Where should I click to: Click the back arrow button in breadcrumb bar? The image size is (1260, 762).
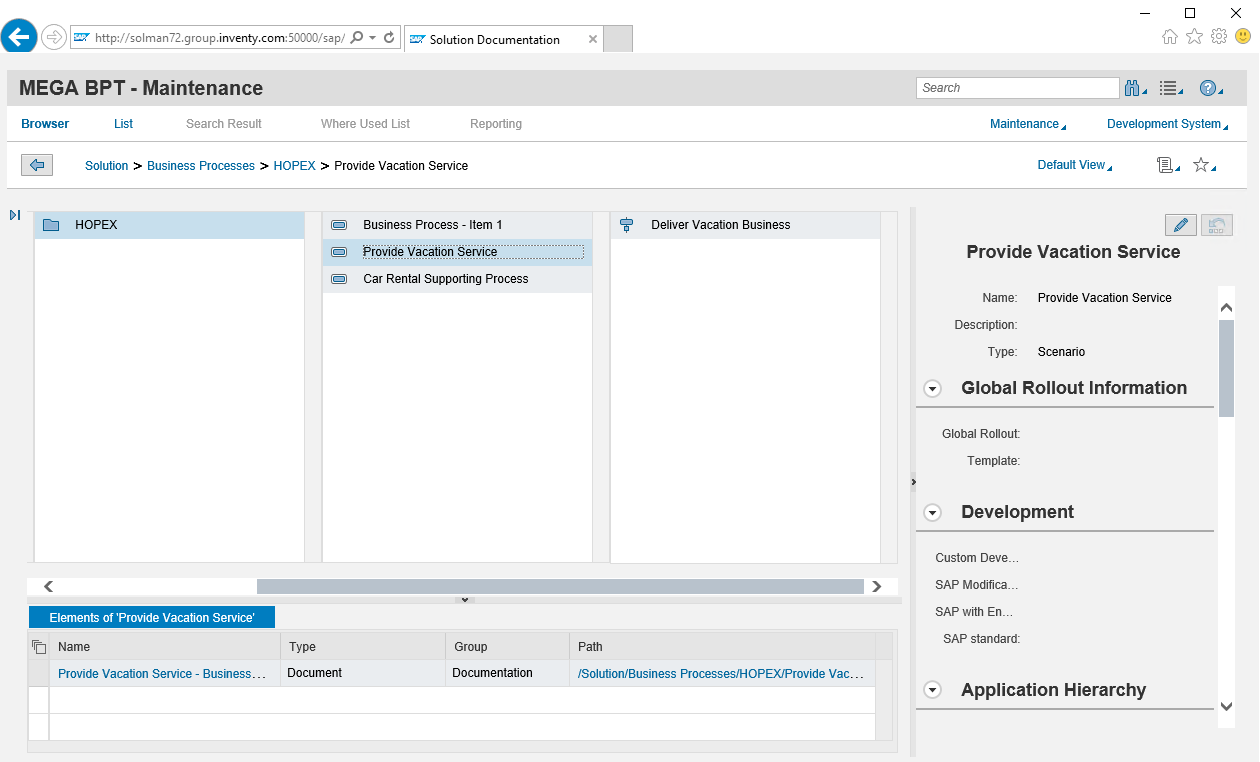[37, 165]
